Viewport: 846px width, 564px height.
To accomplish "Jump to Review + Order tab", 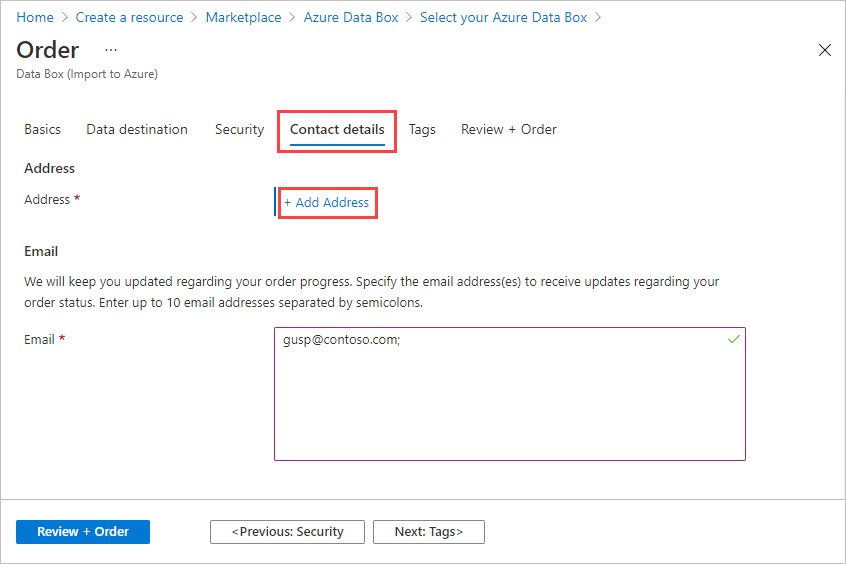I will coord(508,129).
